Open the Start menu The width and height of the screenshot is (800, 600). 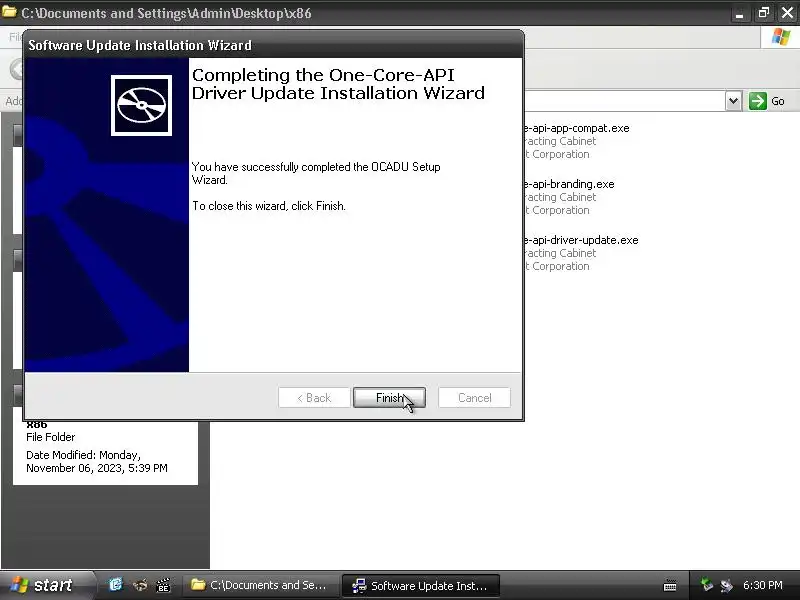[x=46, y=585]
